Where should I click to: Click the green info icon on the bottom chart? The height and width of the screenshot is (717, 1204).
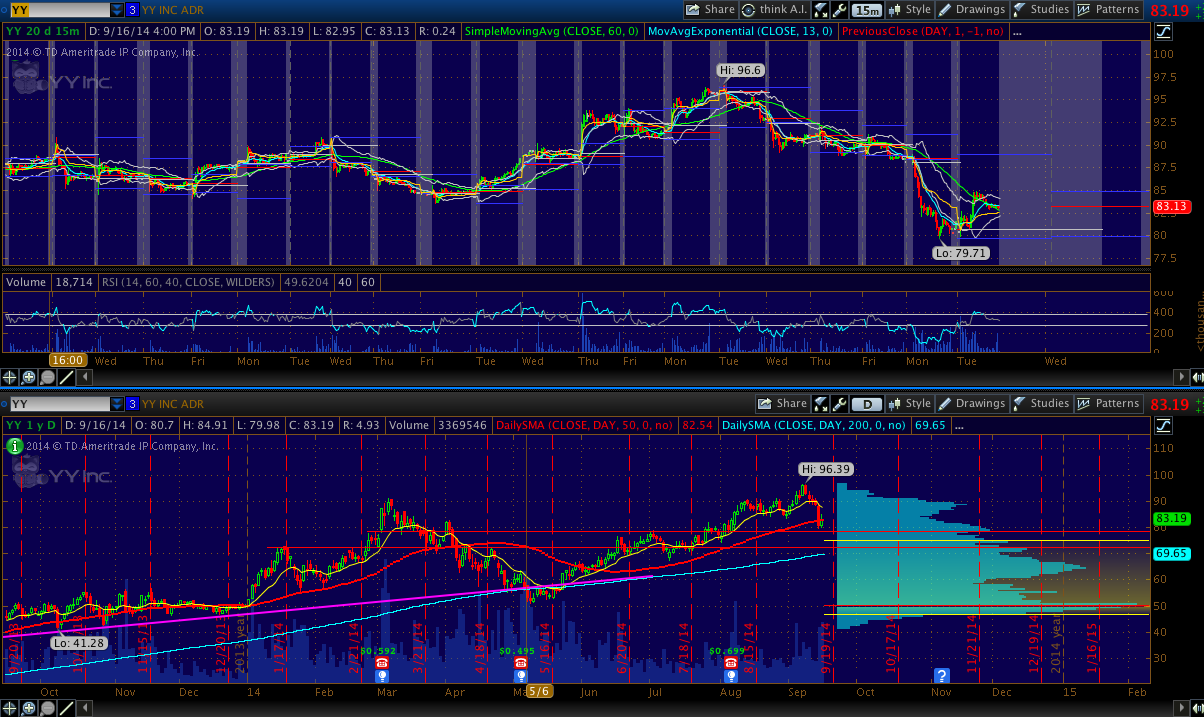pyautogui.click(x=15, y=446)
